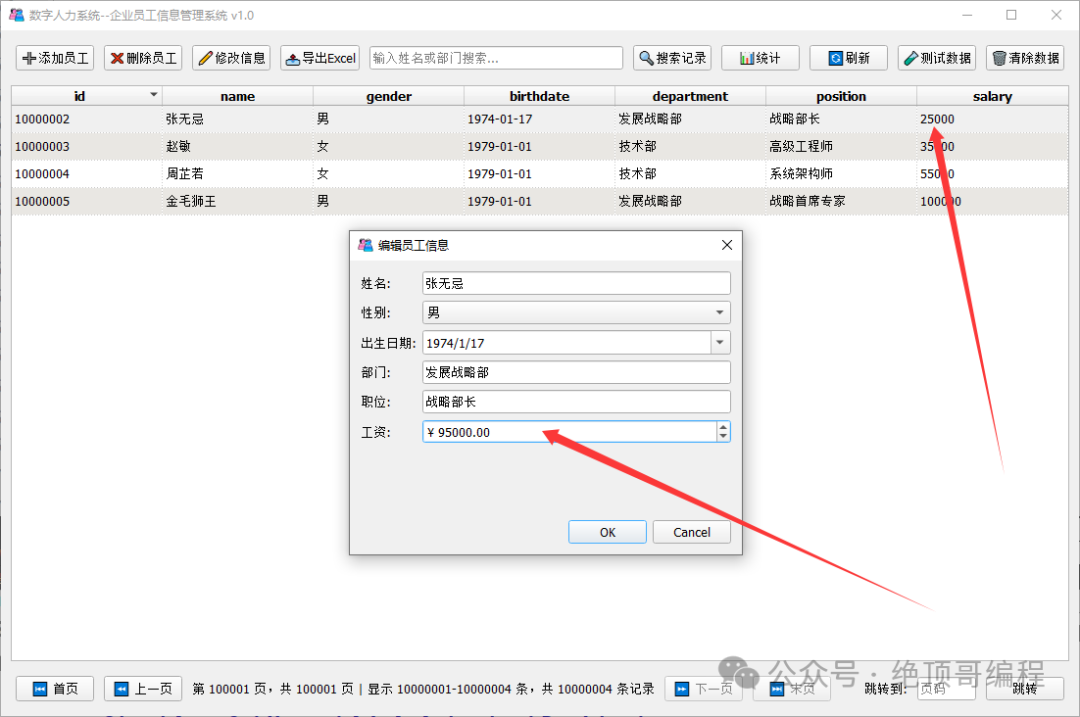Go to 首页 first page
Screen dimensions: 1080x717
[55, 689]
